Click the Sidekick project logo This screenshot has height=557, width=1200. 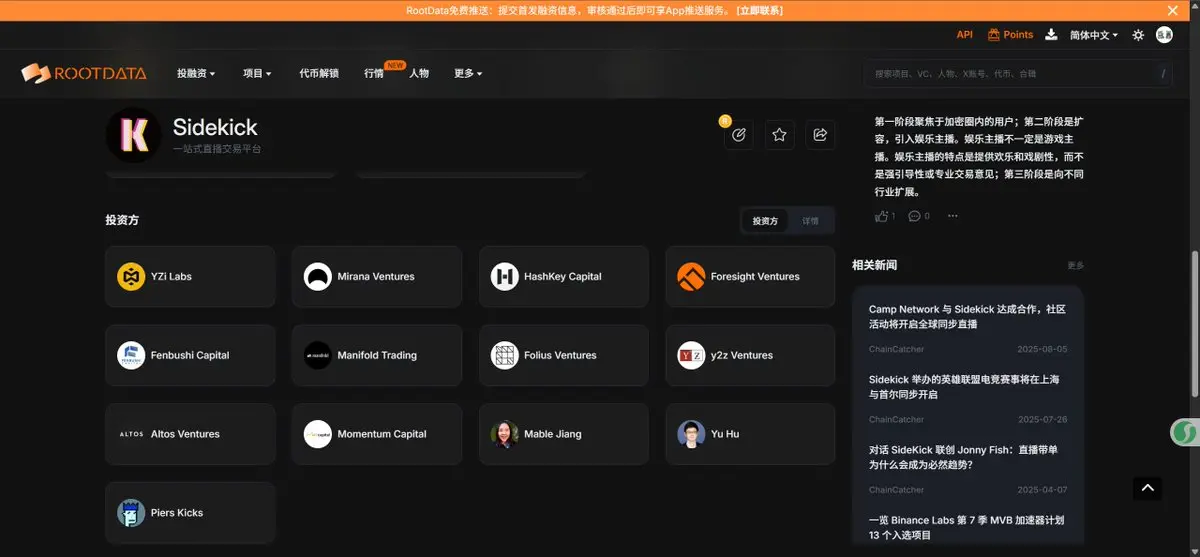pos(133,135)
